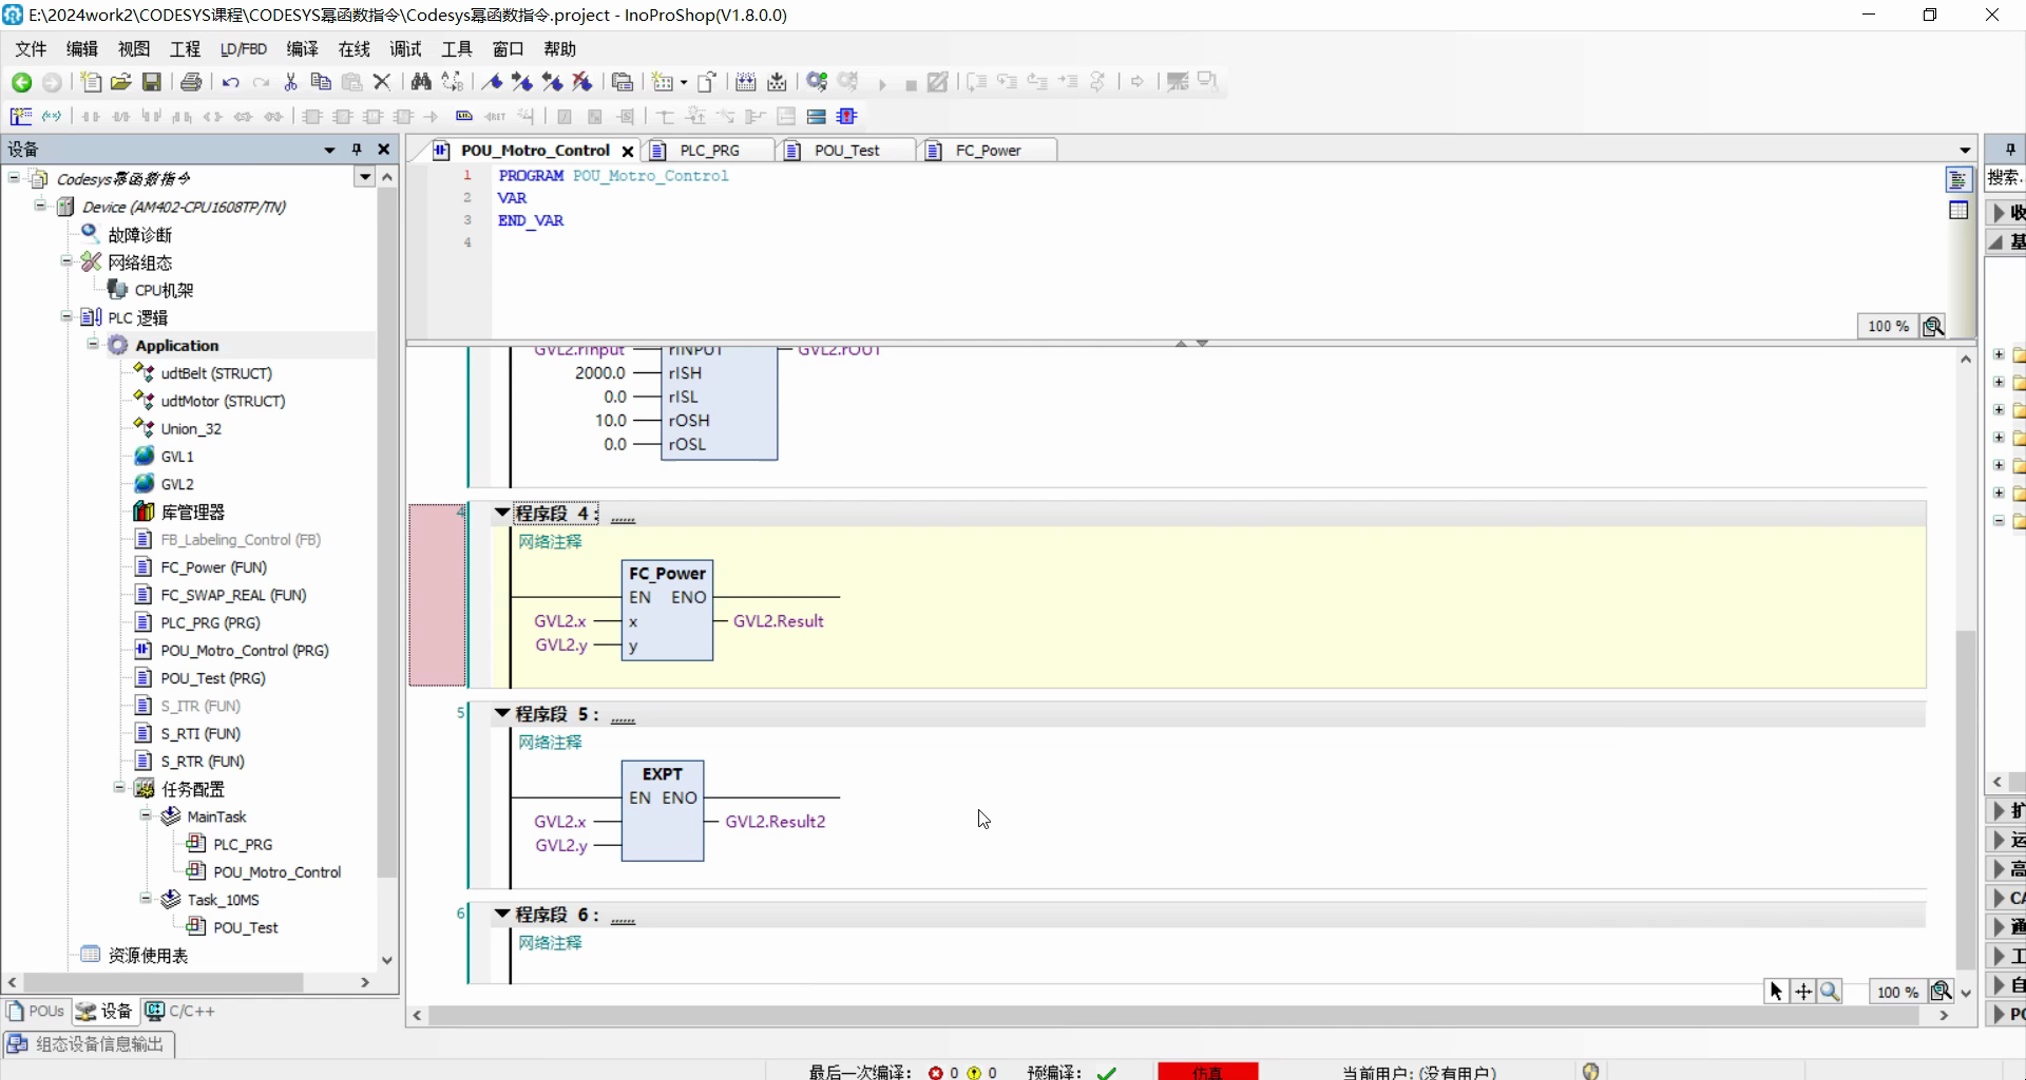Click the login gear icon
Image resolution: width=2026 pixels, height=1080 pixels.
tap(817, 82)
